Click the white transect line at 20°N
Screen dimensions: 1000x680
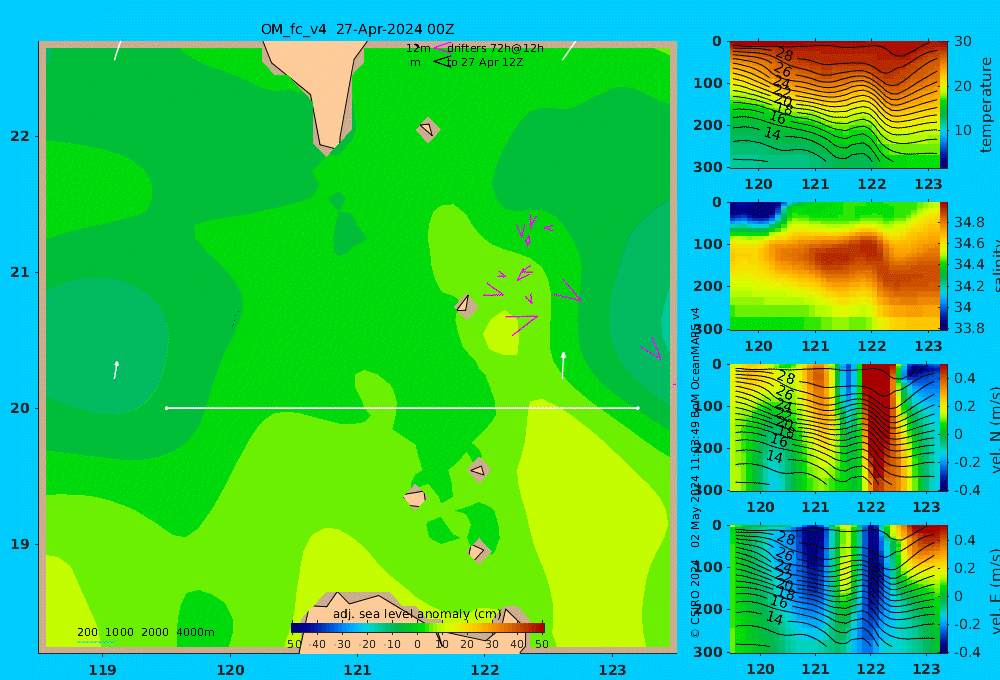coord(402,408)
